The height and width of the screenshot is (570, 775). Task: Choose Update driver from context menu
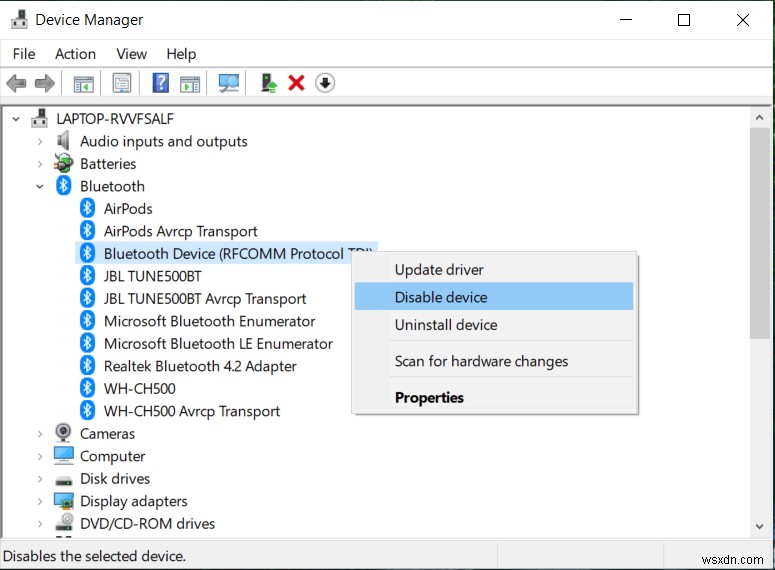tap(494, 269)
